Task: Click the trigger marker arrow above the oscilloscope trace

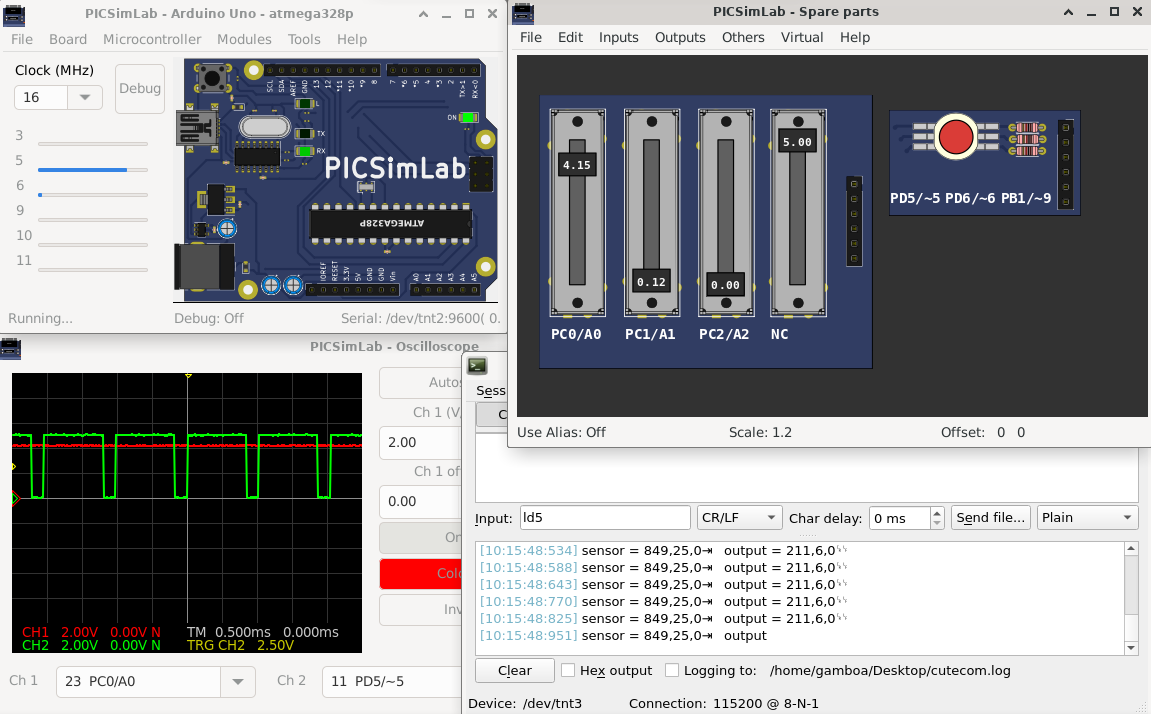Action: [188, 377]
